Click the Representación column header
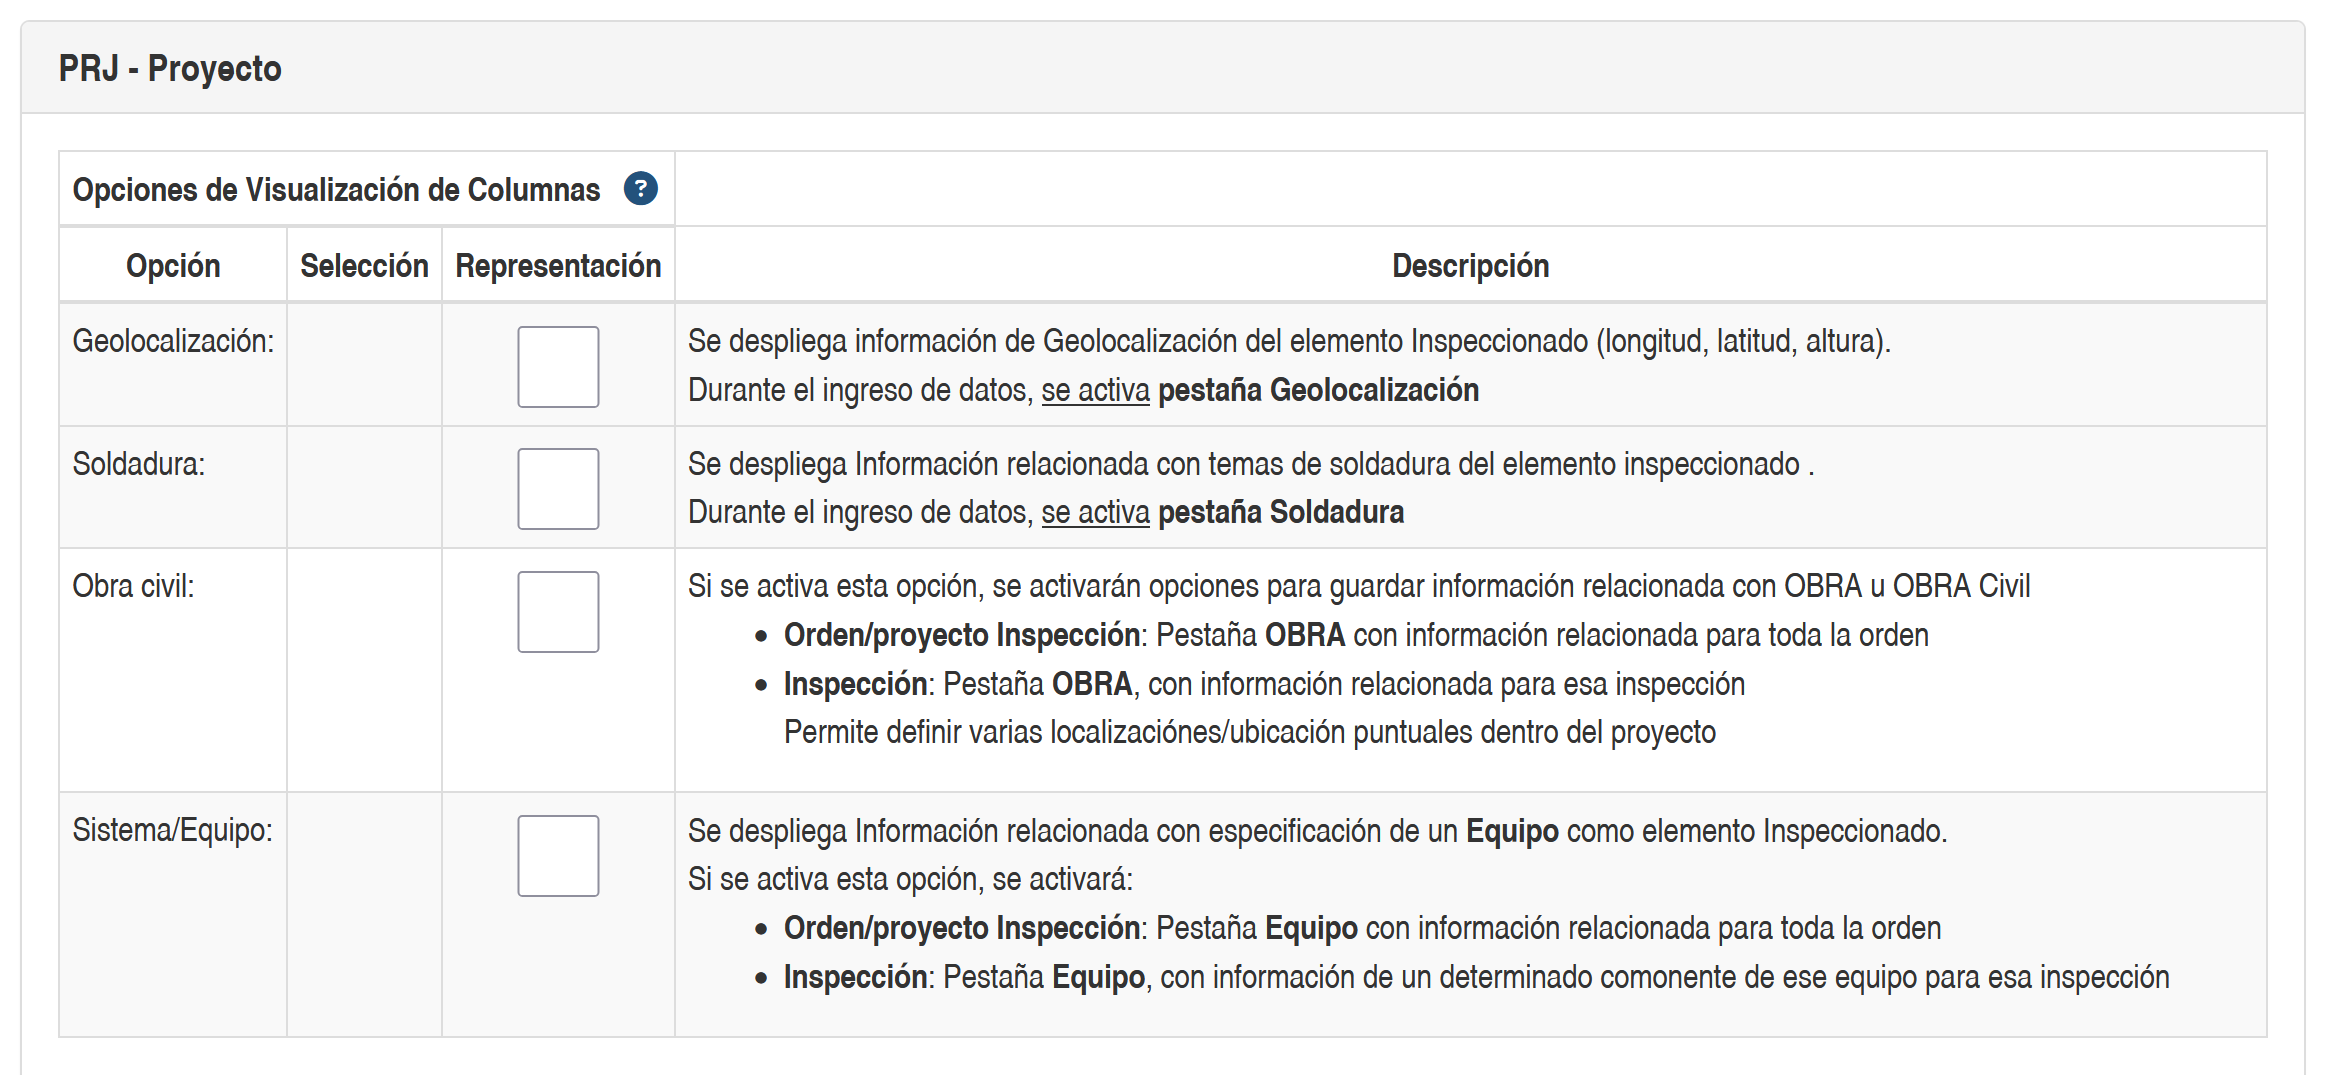 pos(558,265)
